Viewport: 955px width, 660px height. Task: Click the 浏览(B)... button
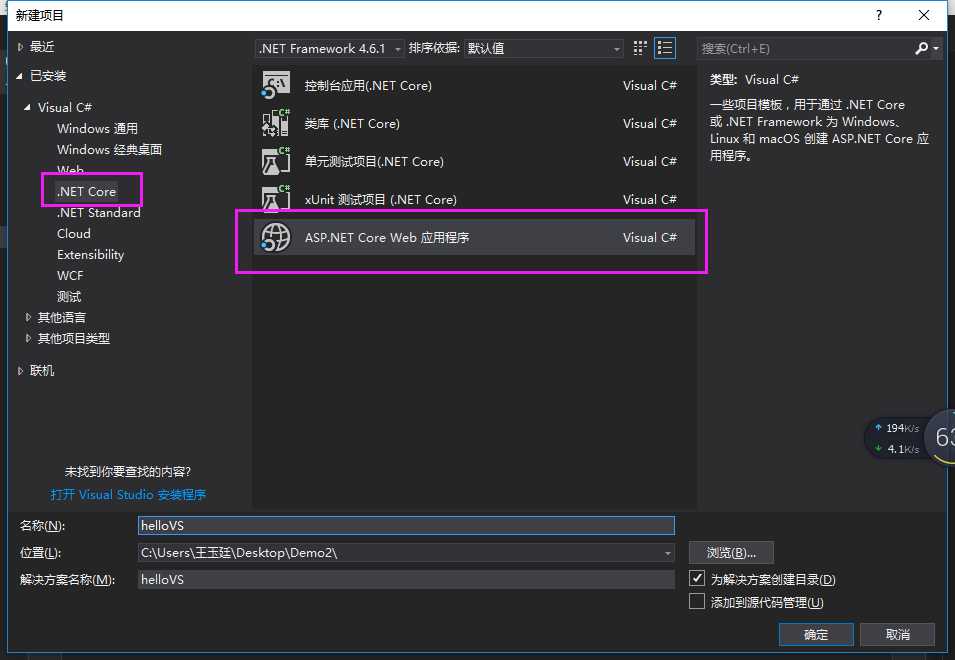(x=731, y=553)
